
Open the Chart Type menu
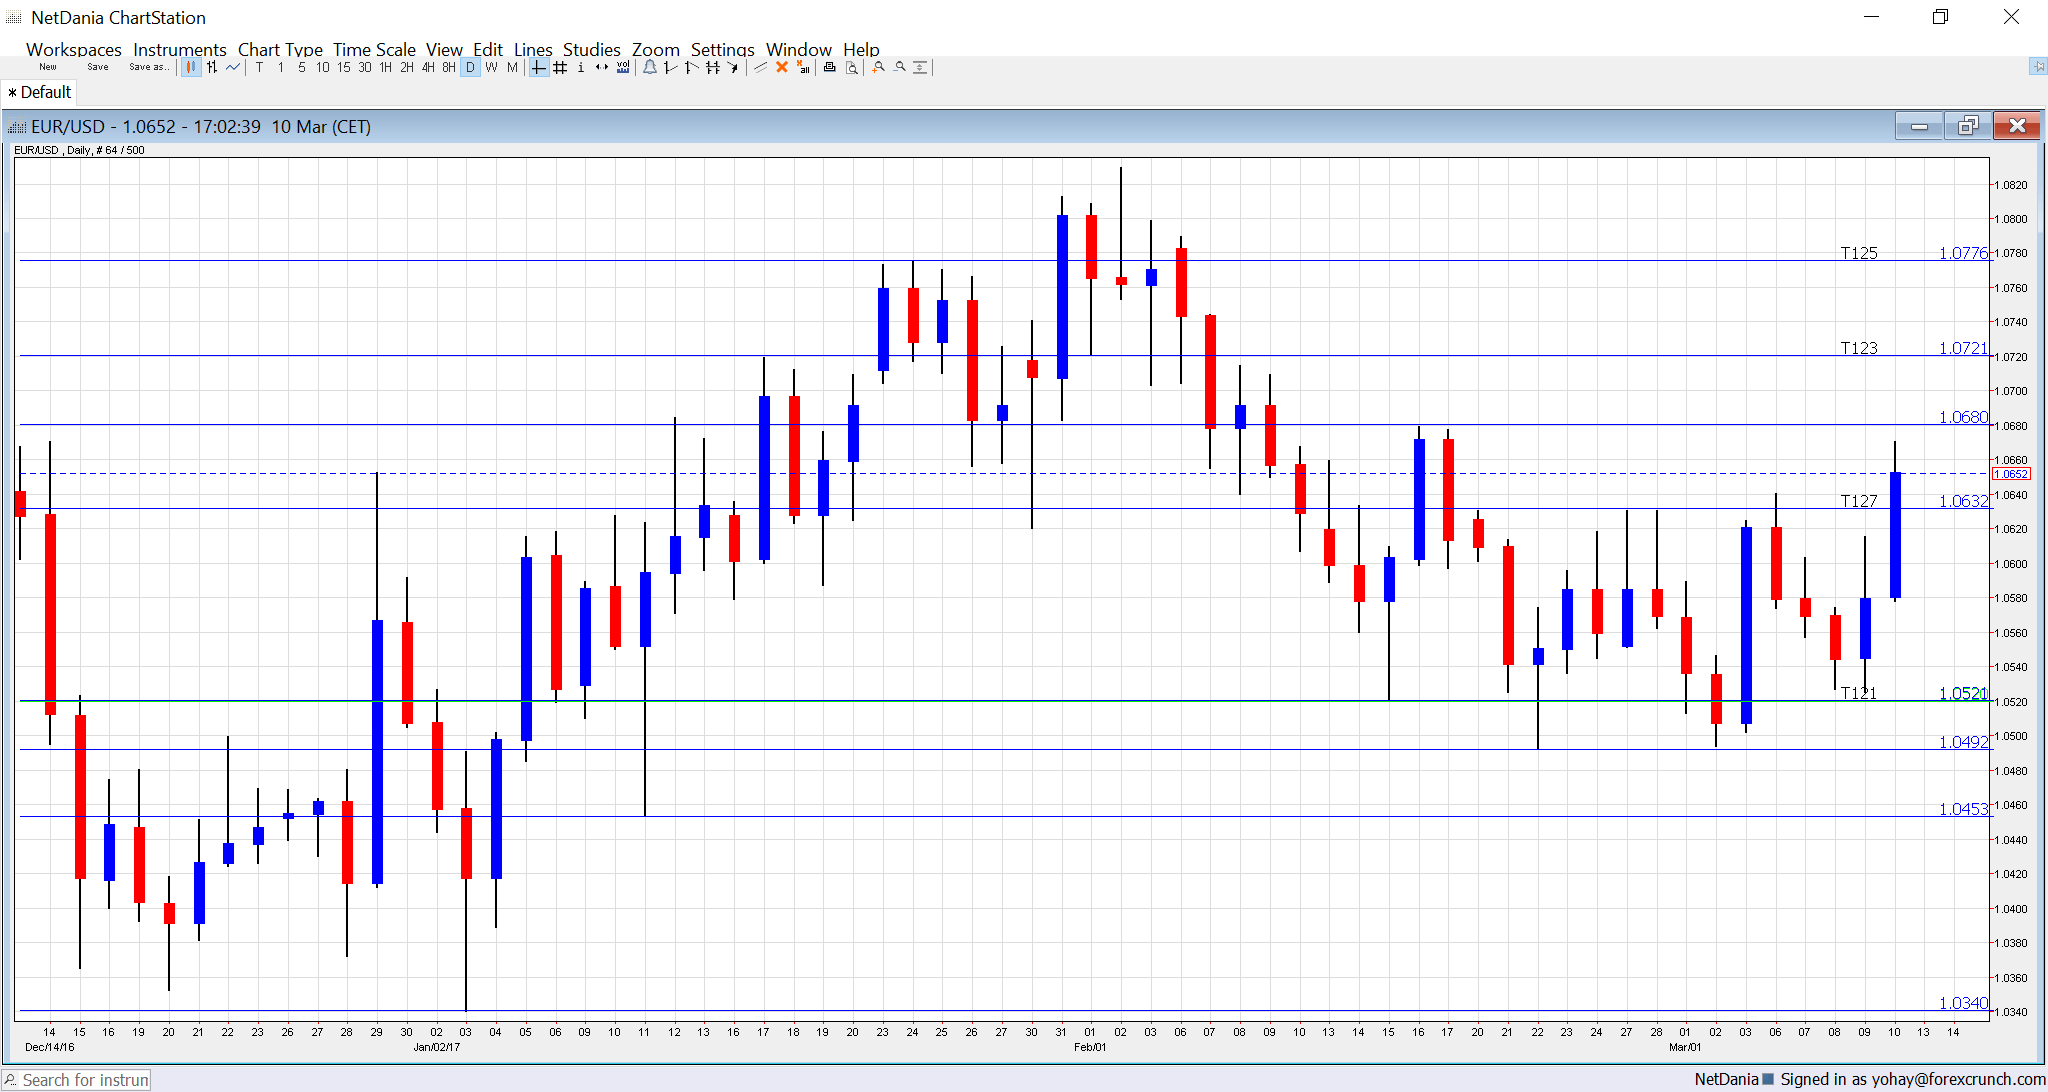click(280, 49)
